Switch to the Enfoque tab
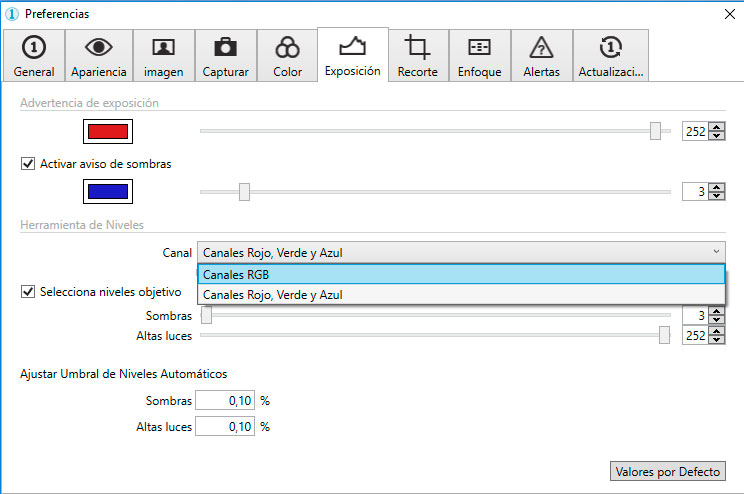Screen dimensions: 744x494 (479, 57)
